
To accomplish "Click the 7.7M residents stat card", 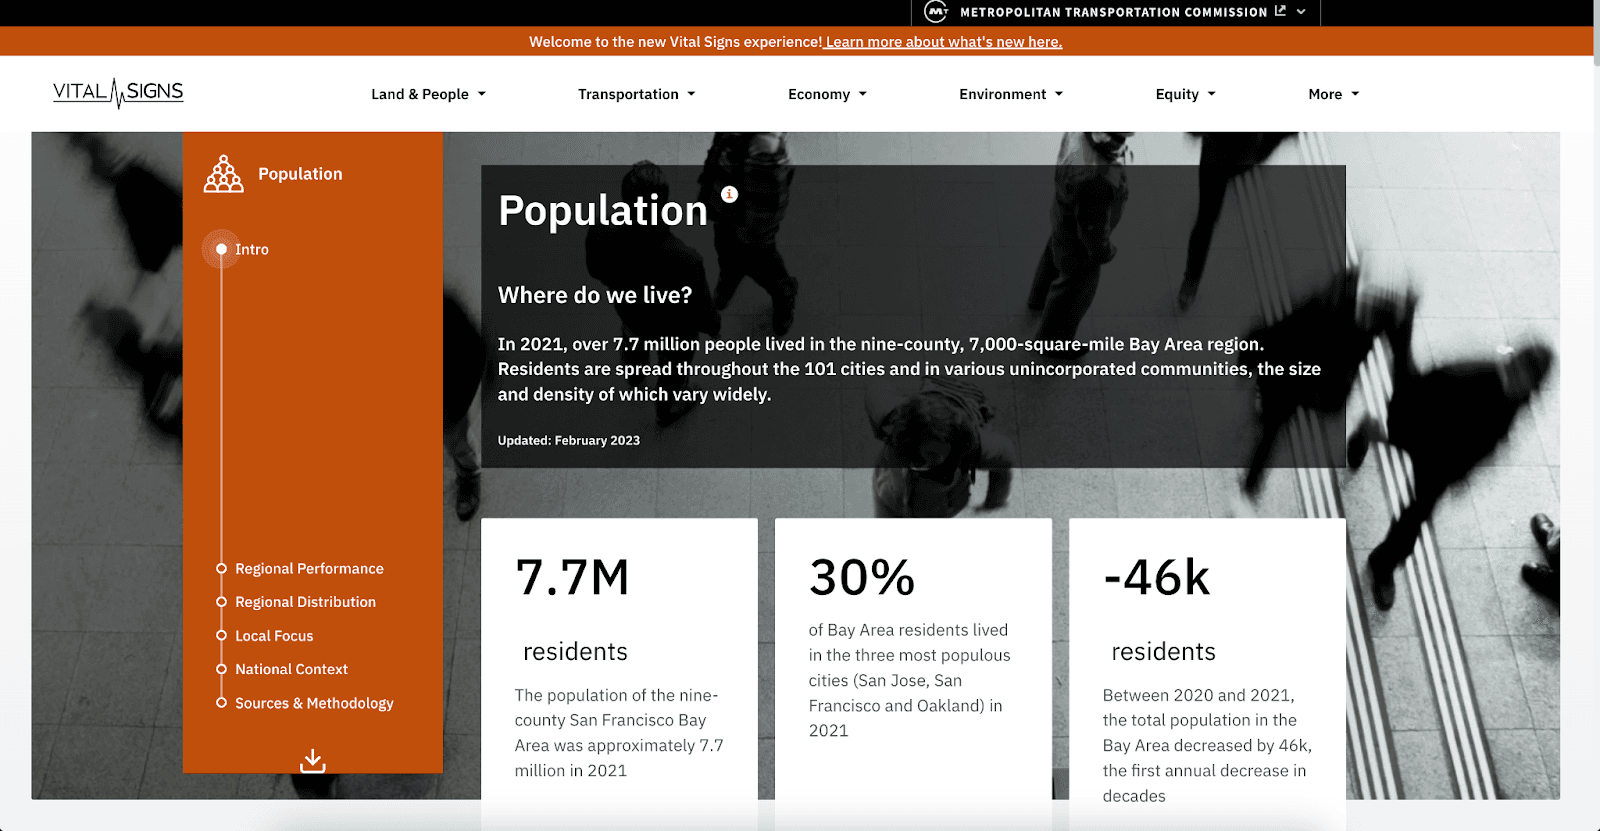I will coord(619,674).
